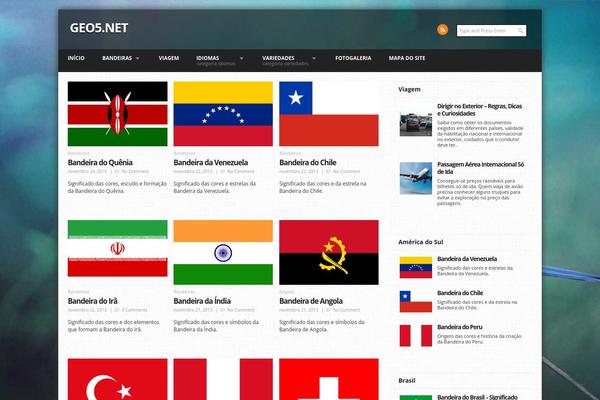This screenshot has height=400, width=600.
Task: Open the airplane photo thumbnail in Viagem
Action: [x=416, y=178]
